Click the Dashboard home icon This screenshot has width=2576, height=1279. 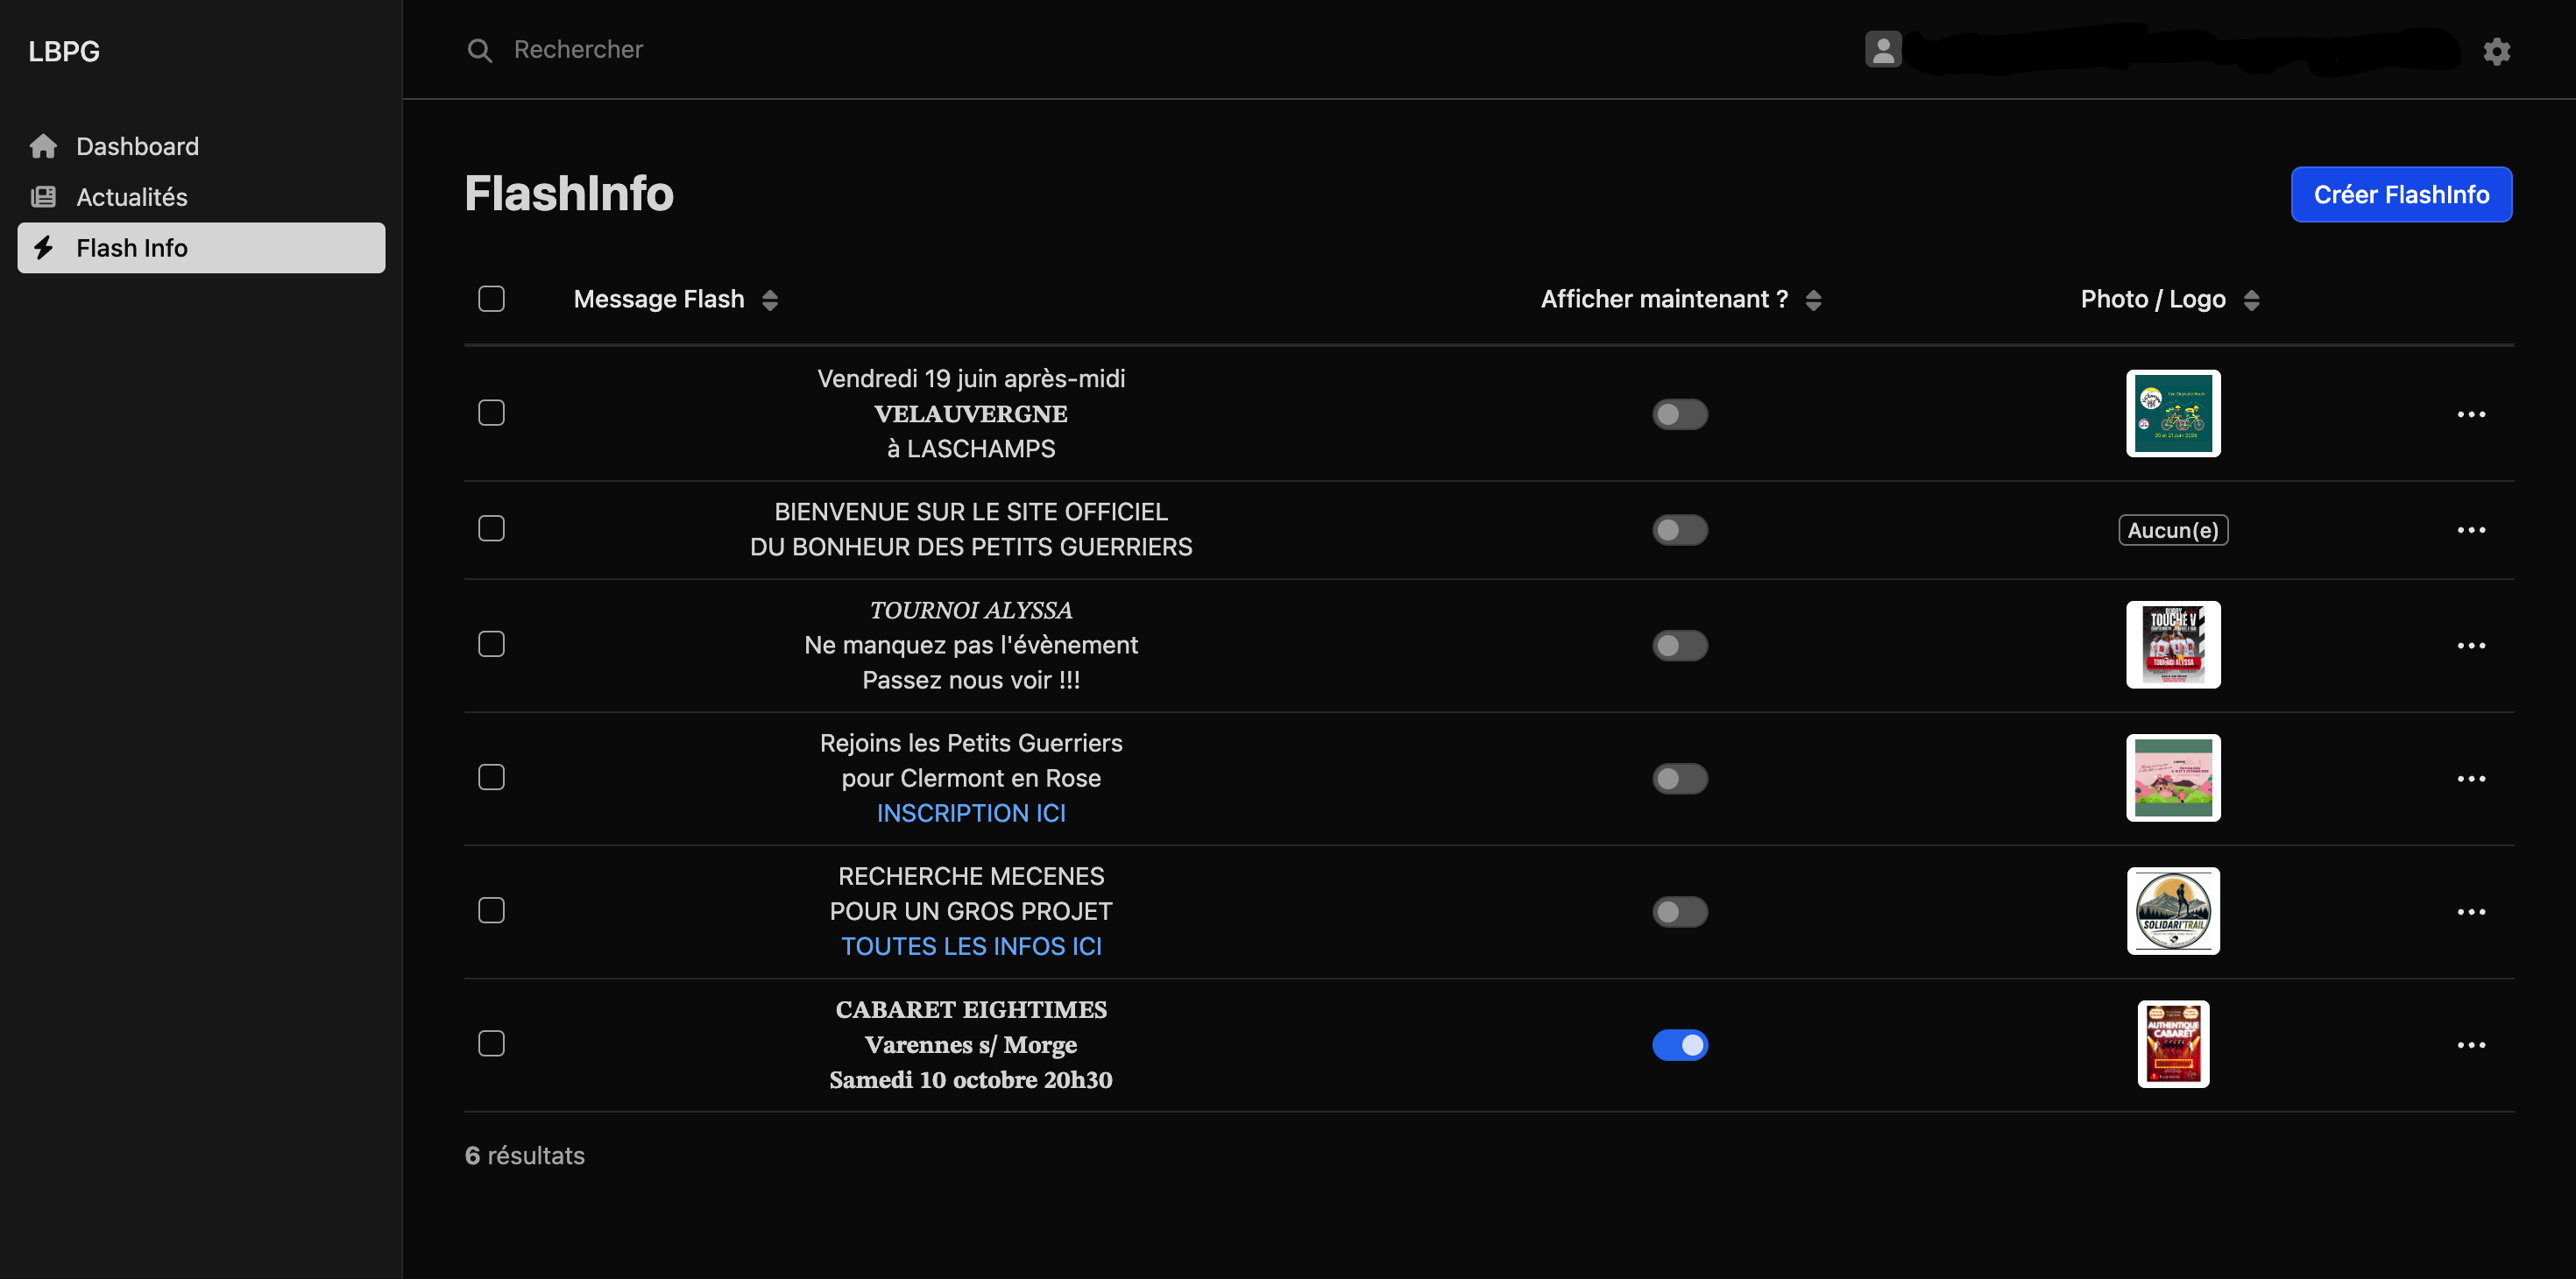43,146
